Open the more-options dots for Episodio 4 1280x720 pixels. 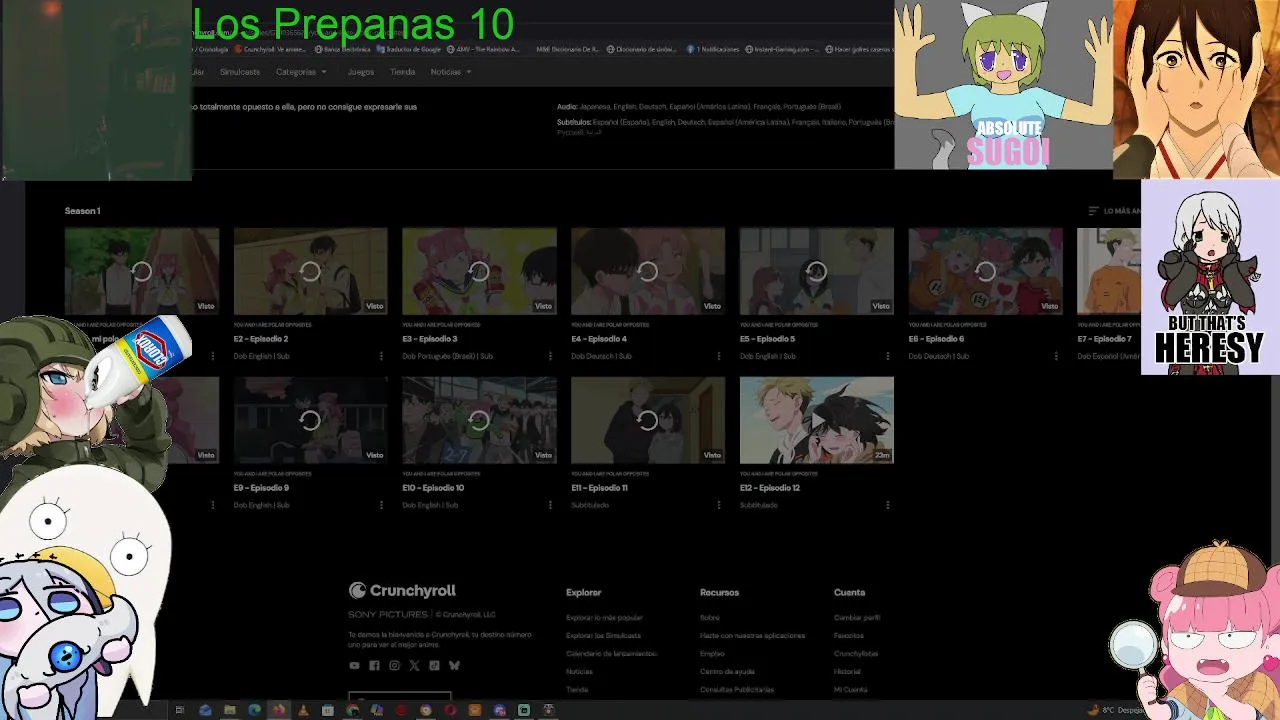pyautogui.click(x=718, y=356)
